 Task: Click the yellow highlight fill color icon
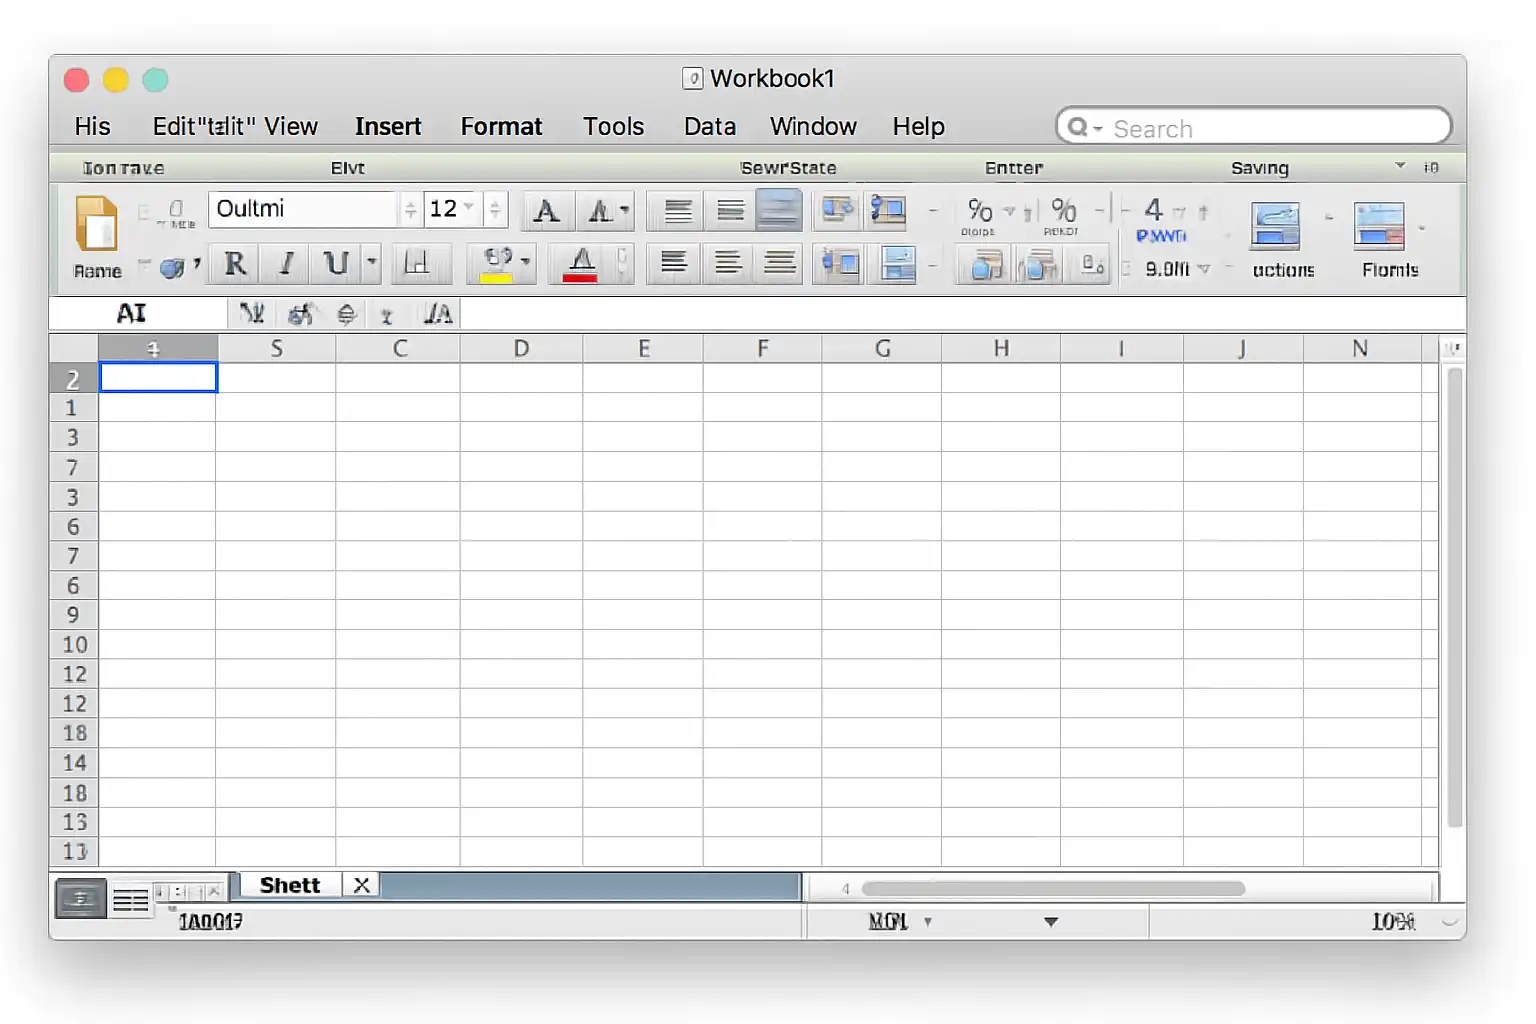(x=497, y=264)
